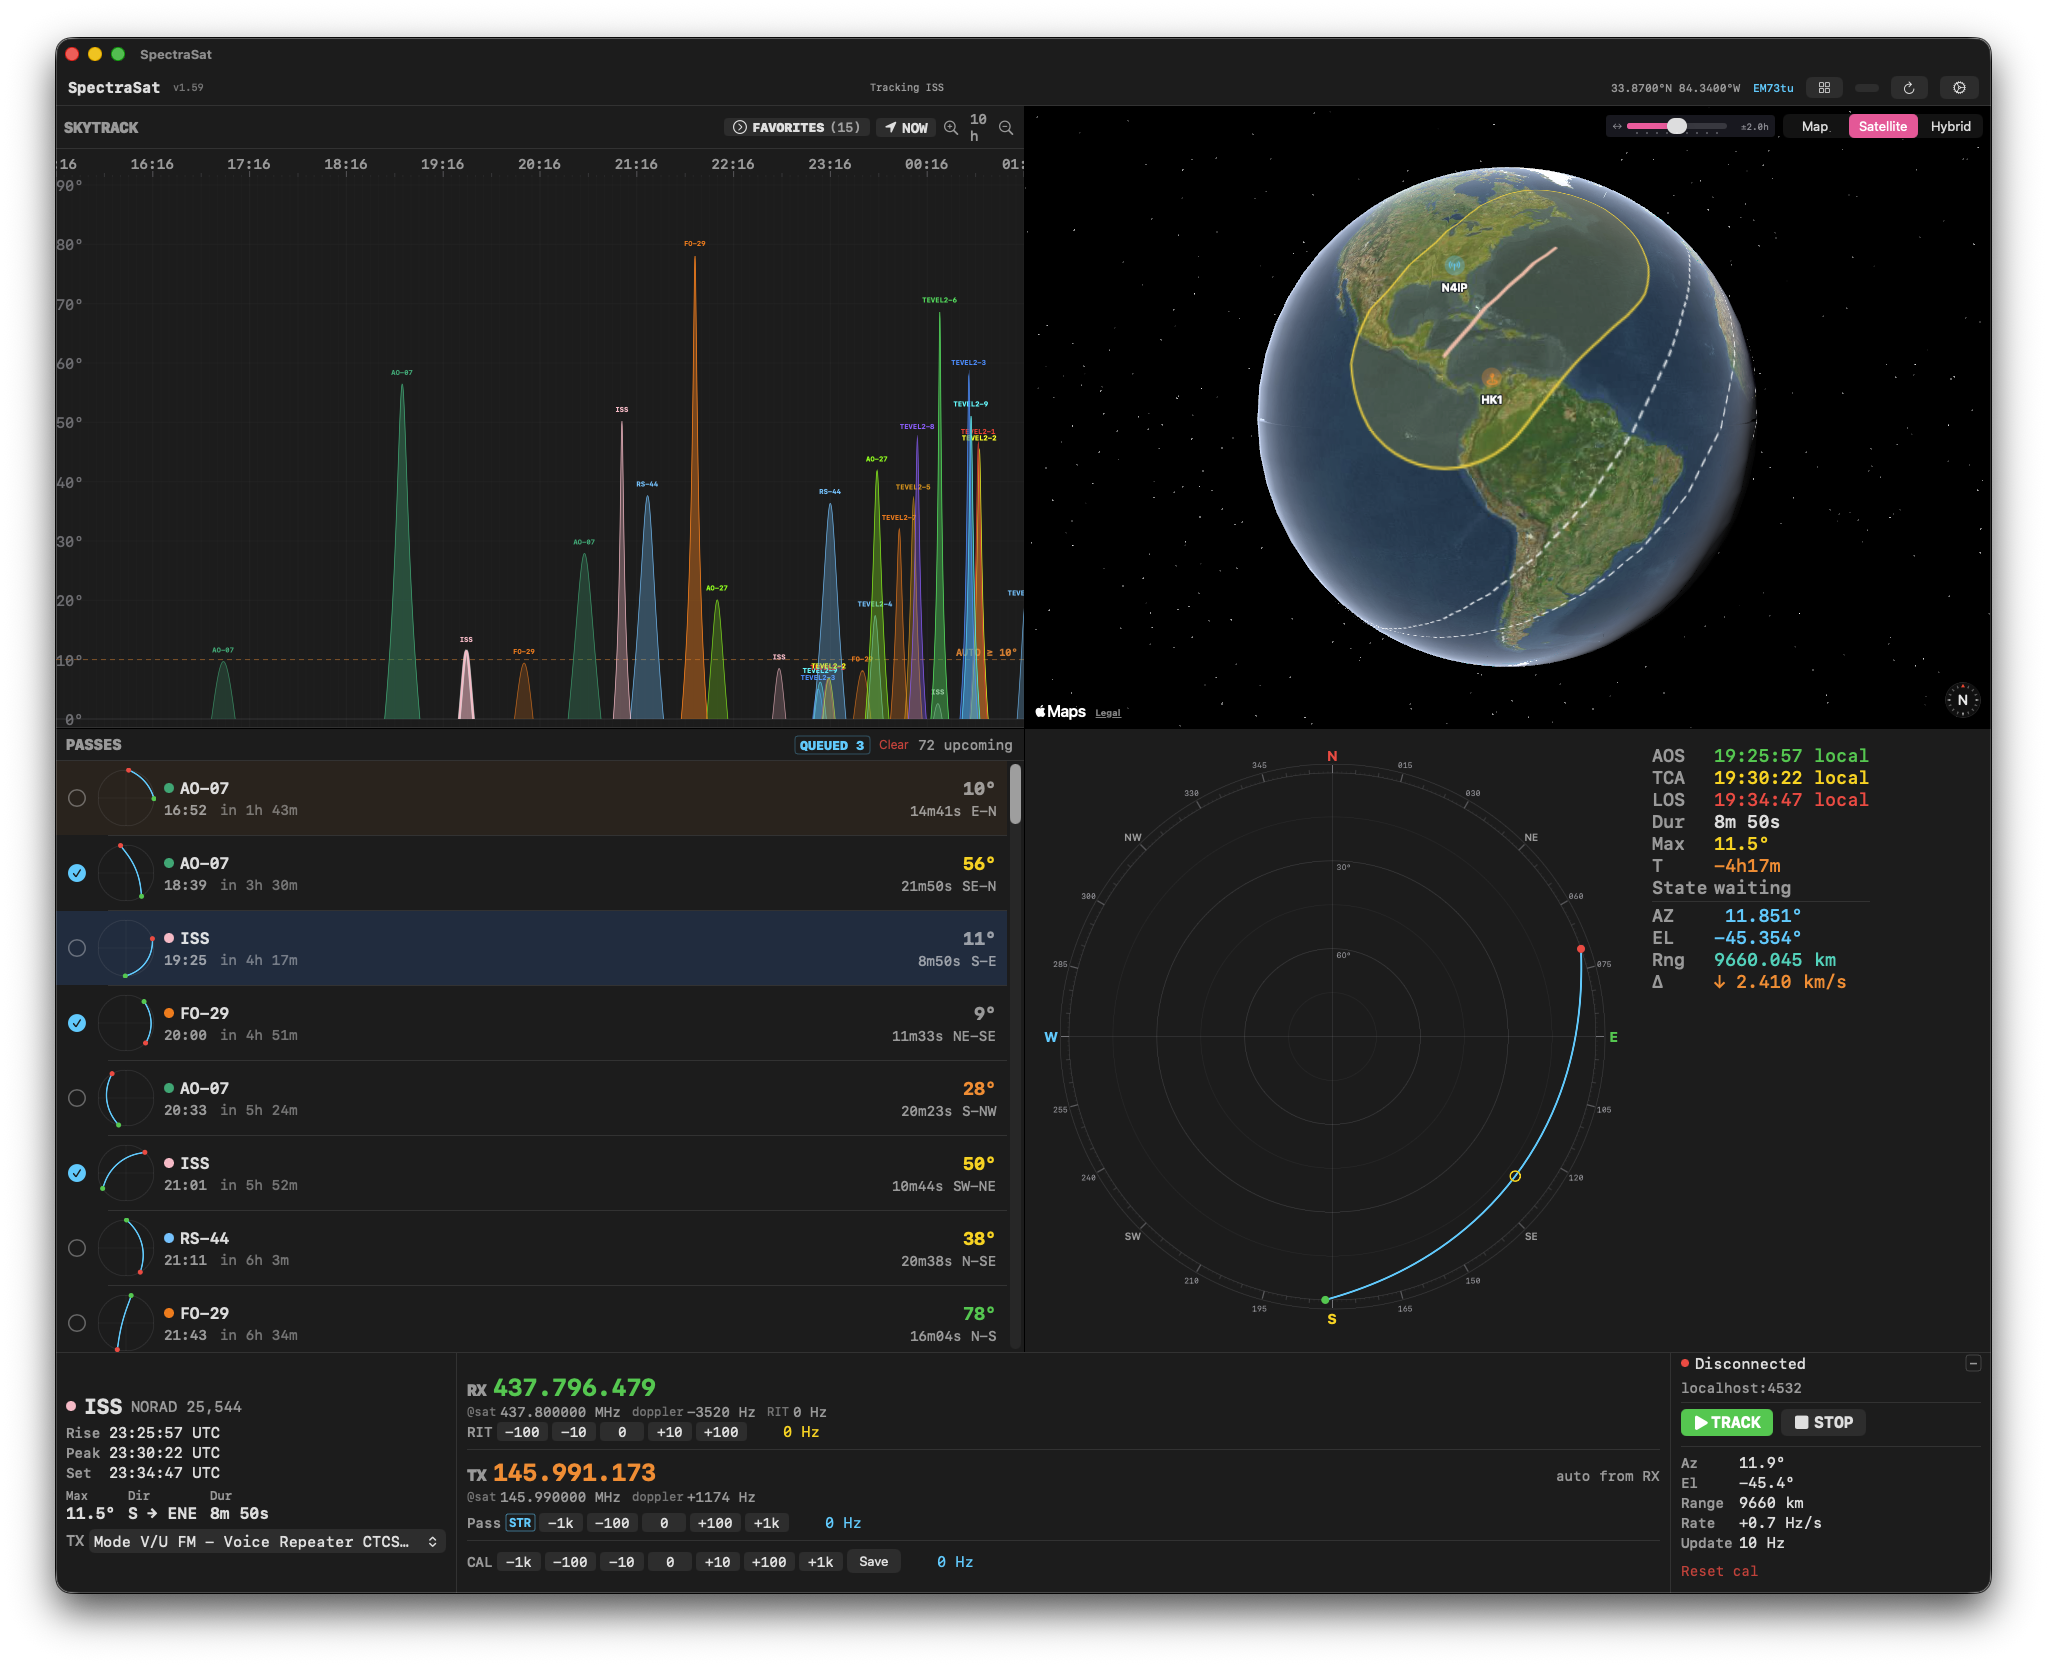
Task: Click the pass arc thumbnail for RS-44 21:11
Action: click(127, 1247)
